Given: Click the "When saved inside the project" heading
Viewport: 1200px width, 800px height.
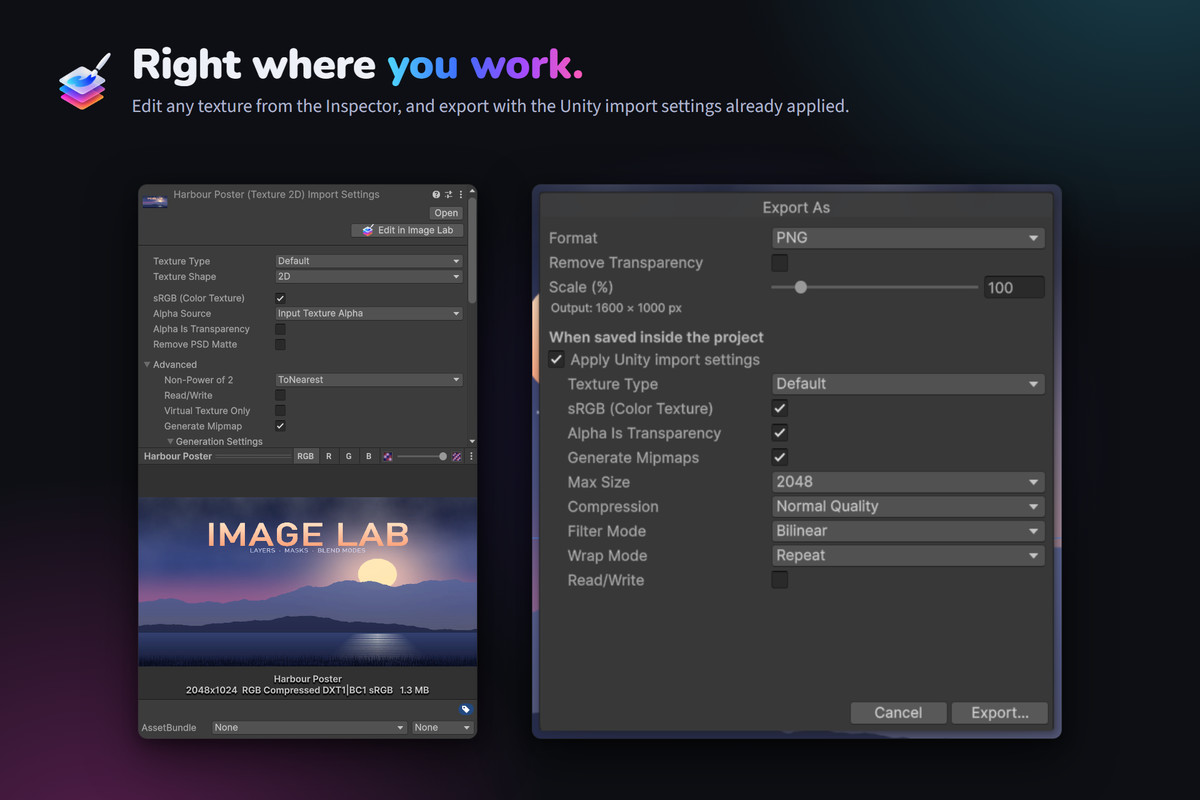Looking at the screenshot, I should (656, 337).
